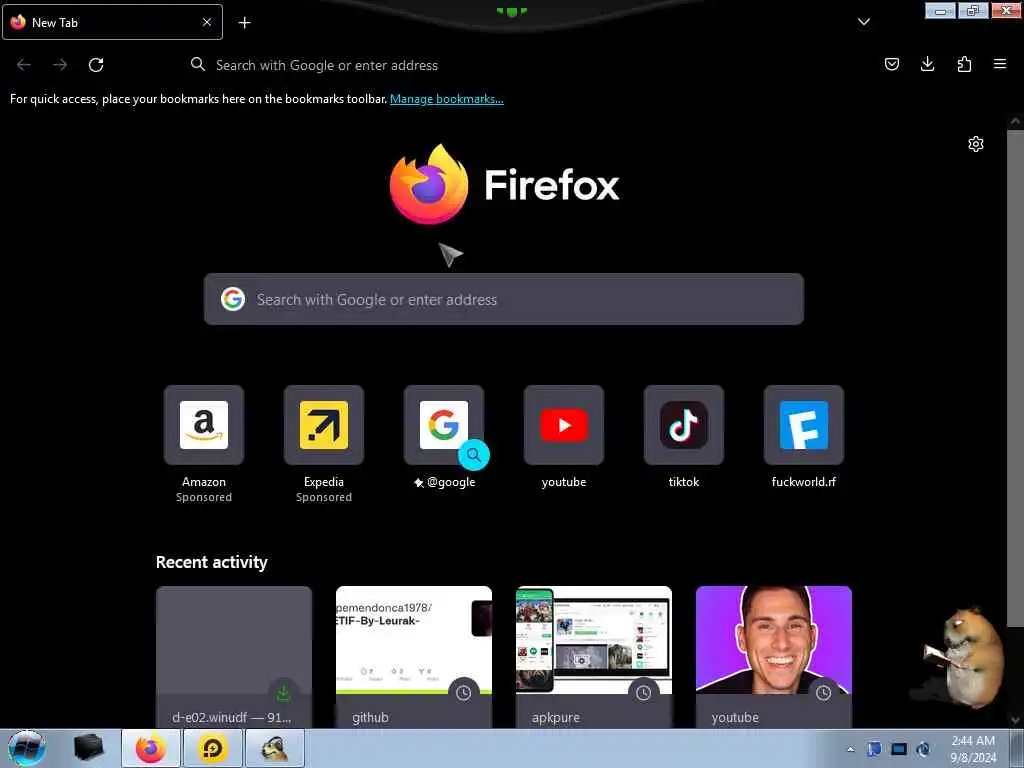Click the green download badge on d-e02 card
Image resolution: width=1024 pixels, height=768 pixels.
pos(283,693)
